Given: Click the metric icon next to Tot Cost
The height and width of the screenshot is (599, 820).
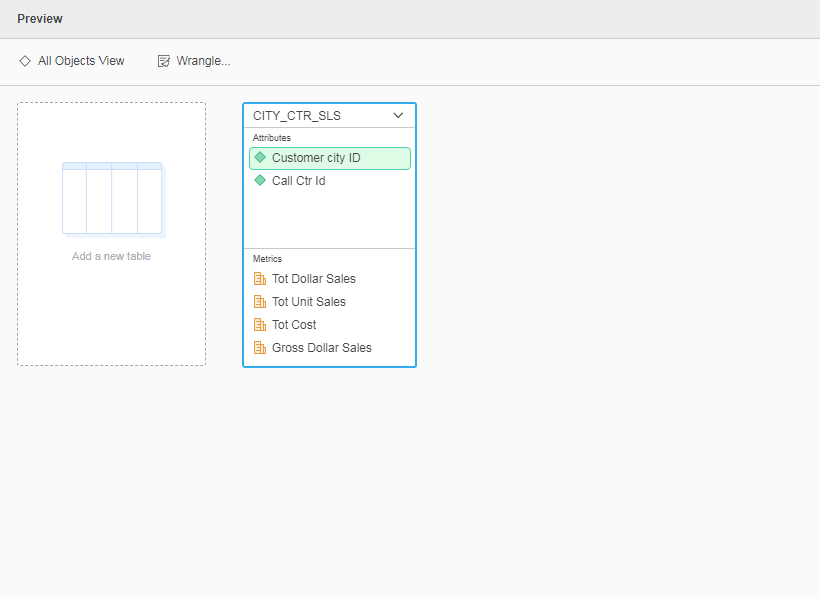Looking at the screenshot, I should tap(260, 324).
